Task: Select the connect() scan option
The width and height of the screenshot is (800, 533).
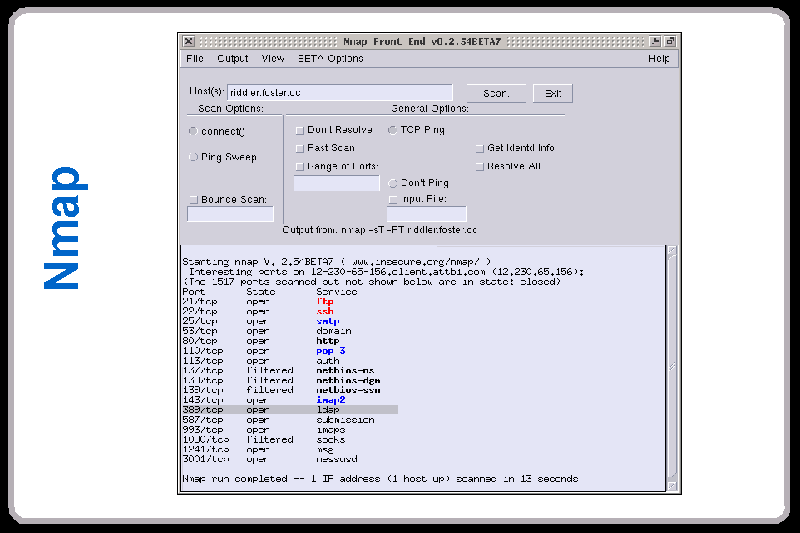Action: [x=193, y=131]
